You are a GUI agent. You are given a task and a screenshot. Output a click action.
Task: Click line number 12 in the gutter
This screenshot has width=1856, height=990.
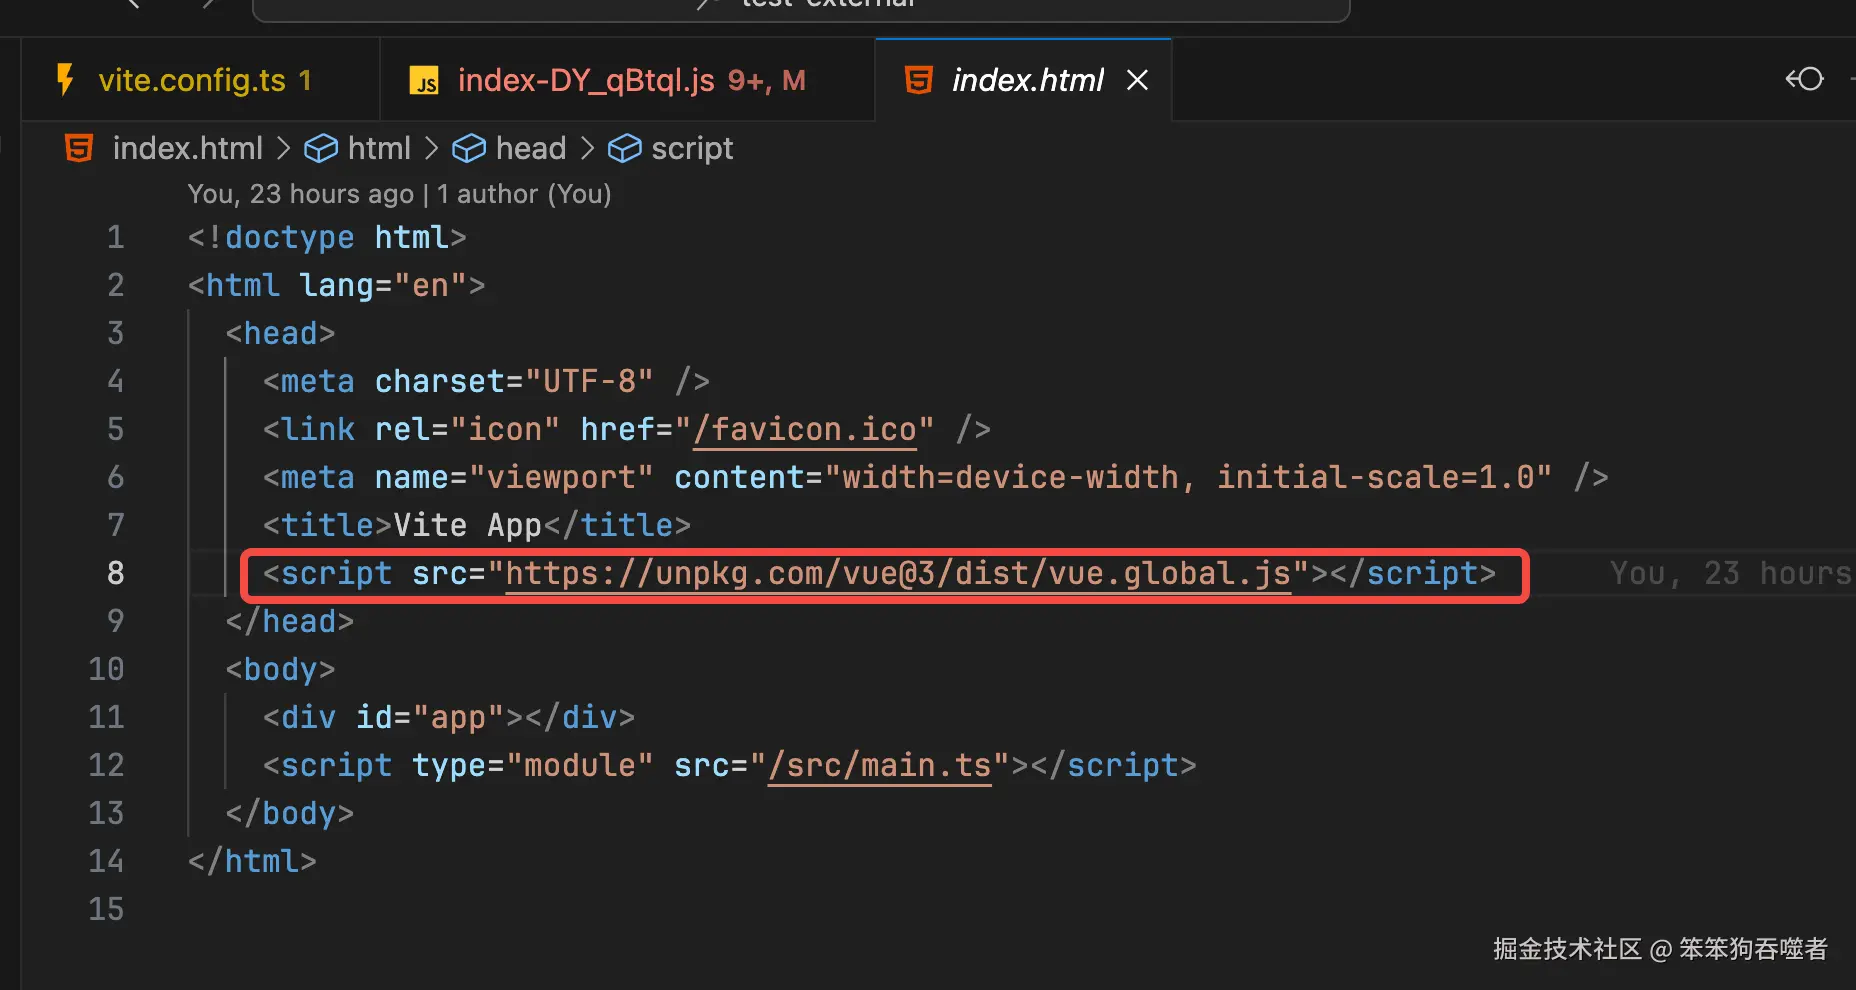pyautogui.click(x=106, y=765)
